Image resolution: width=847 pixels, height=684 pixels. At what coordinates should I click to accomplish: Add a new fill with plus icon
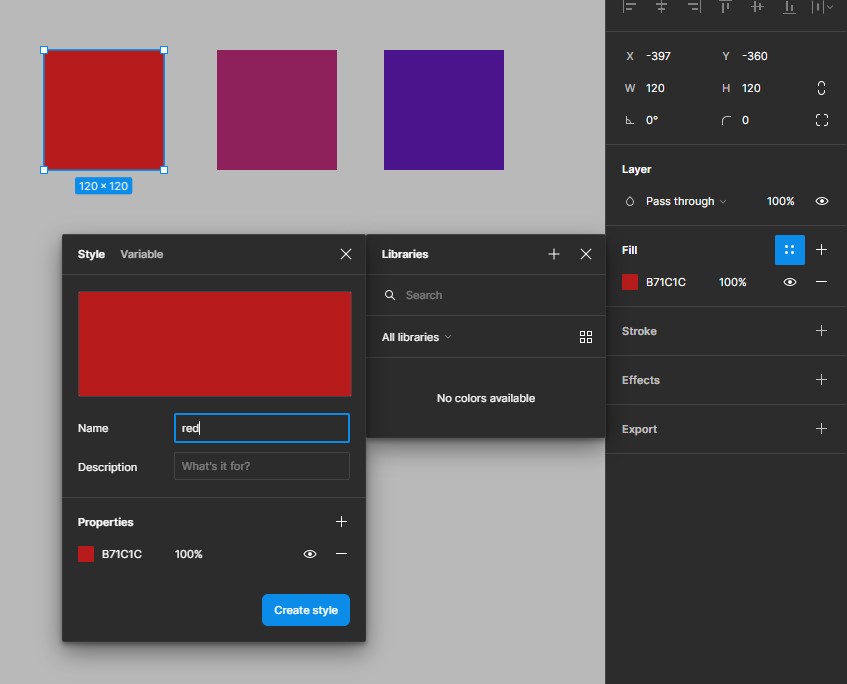pos(821,250)
